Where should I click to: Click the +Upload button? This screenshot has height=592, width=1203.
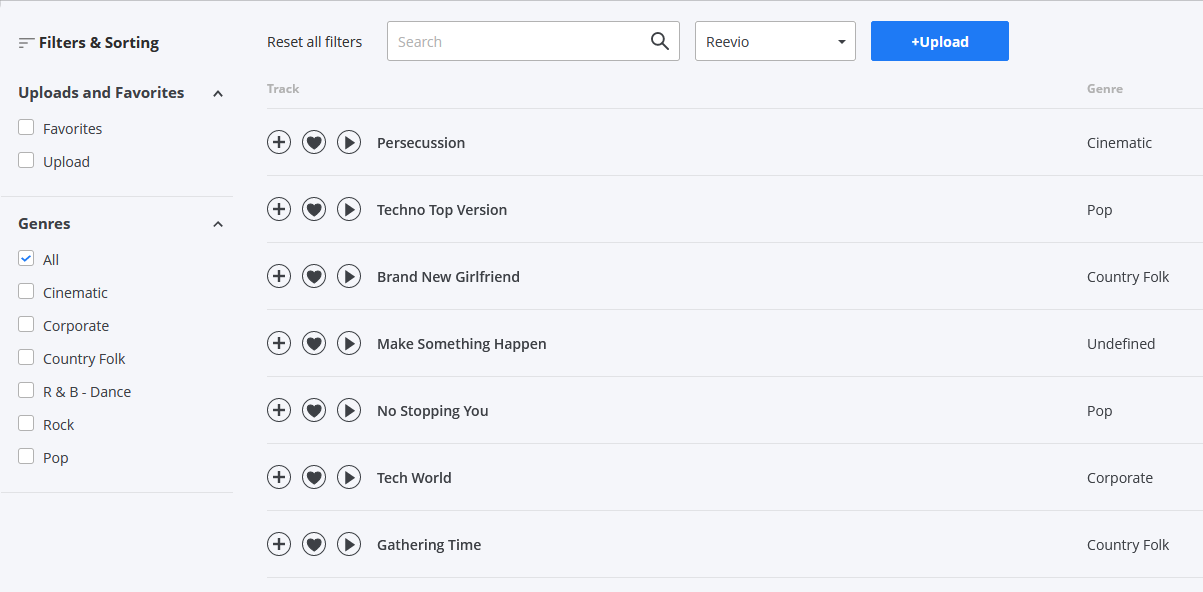tap(939, 41)
